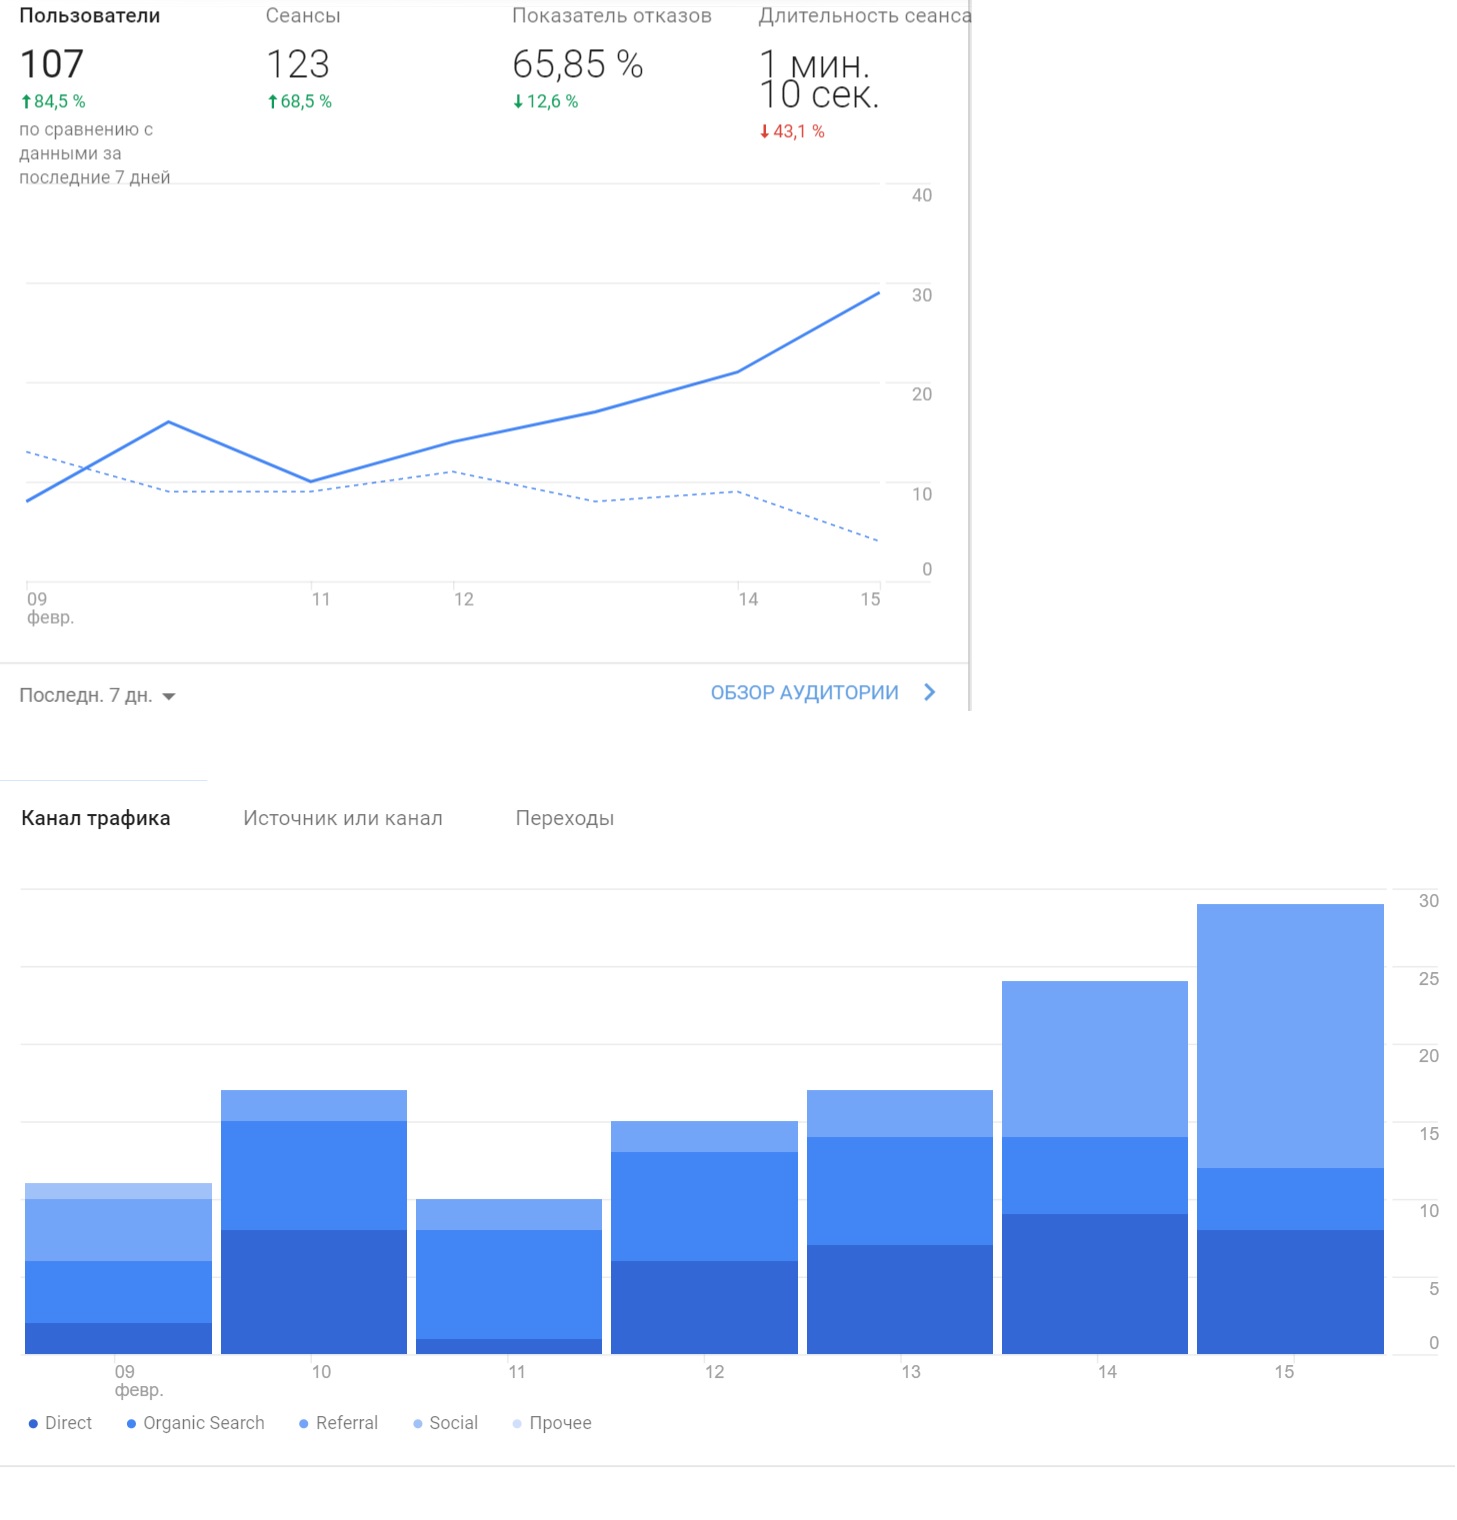The width and height of the screenshot is (1457, 1520).
Task: Click the Direct segment of the 10 февр. bar
Action: (x=314, y=1292)
